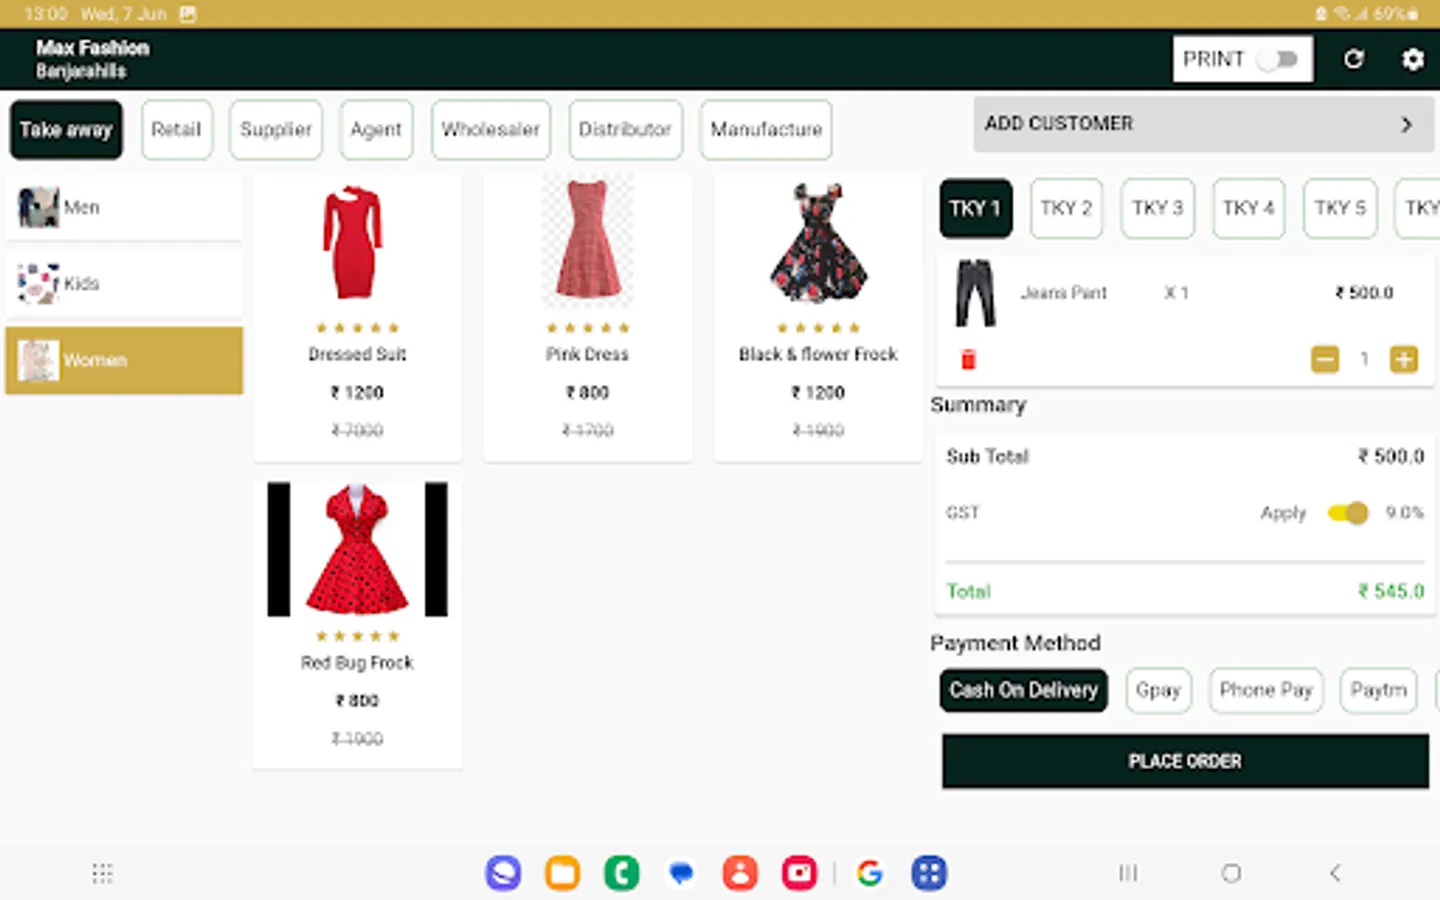The width and height of the screenshot is (1440, 900).
Task: Select the Take away order type
Action: click(x=66, y=130)
